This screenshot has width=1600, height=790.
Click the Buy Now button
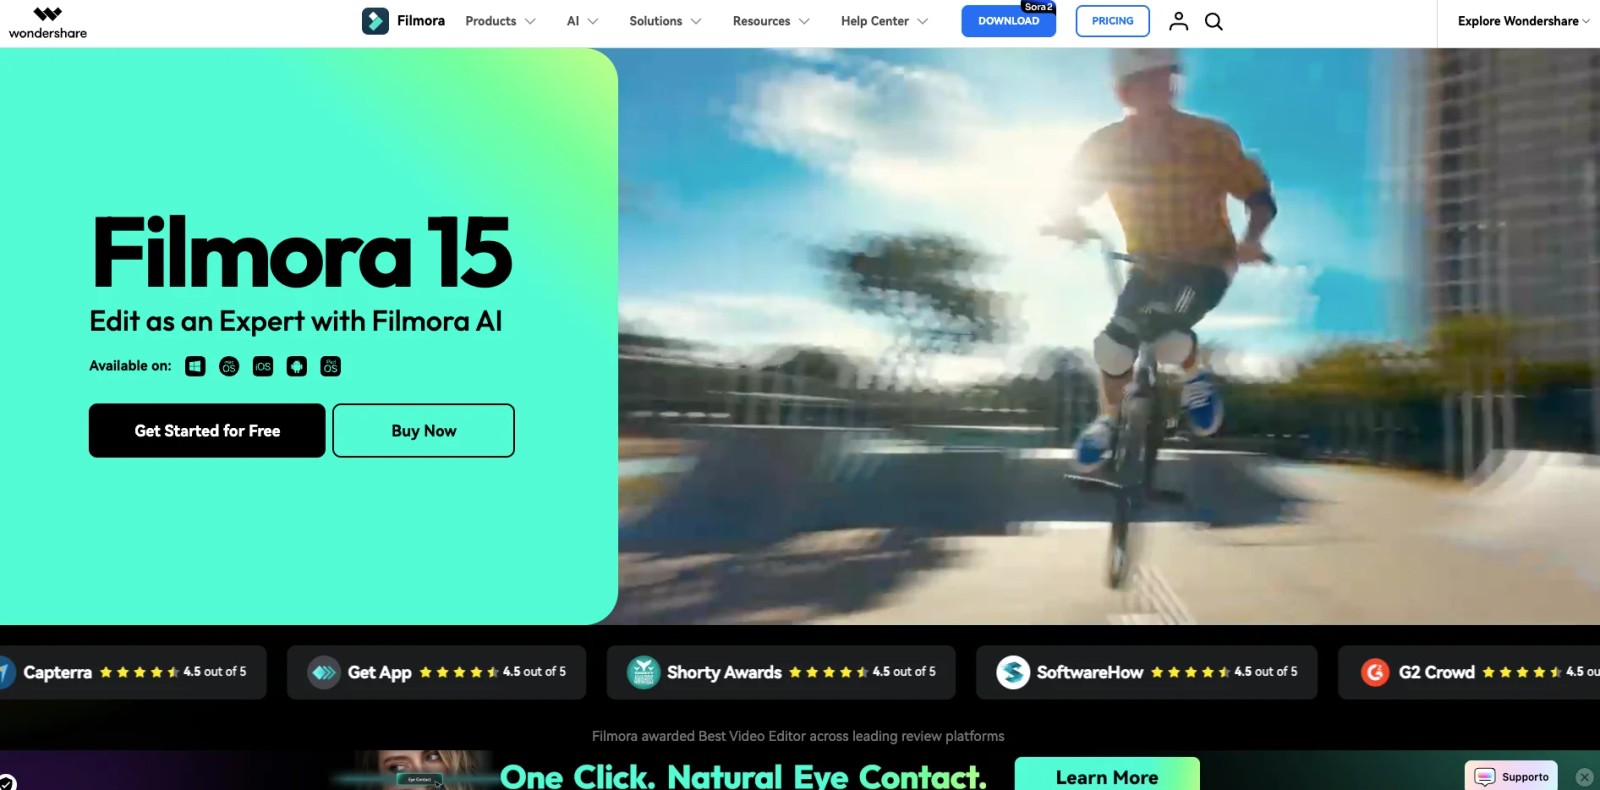click(424, 431)
